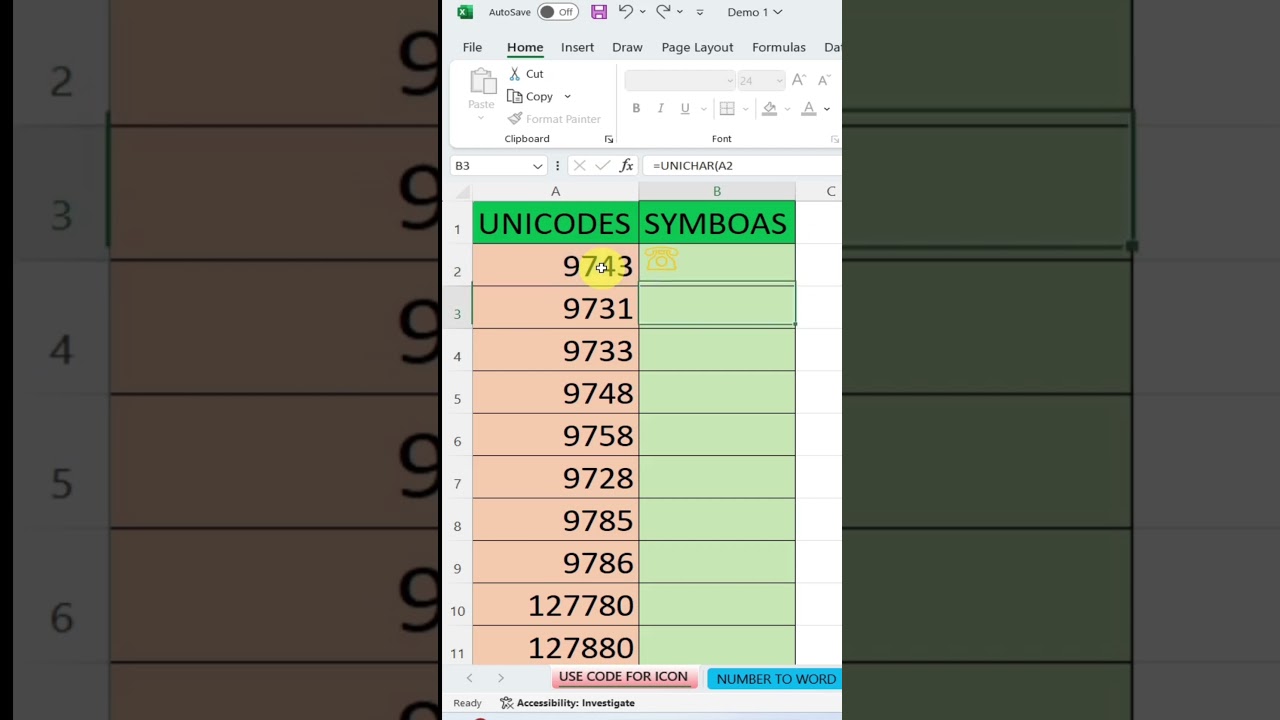Cut the selection with the scissors icon
The height and width of the screenshot is (720, 1280).
tap(515, 74)
